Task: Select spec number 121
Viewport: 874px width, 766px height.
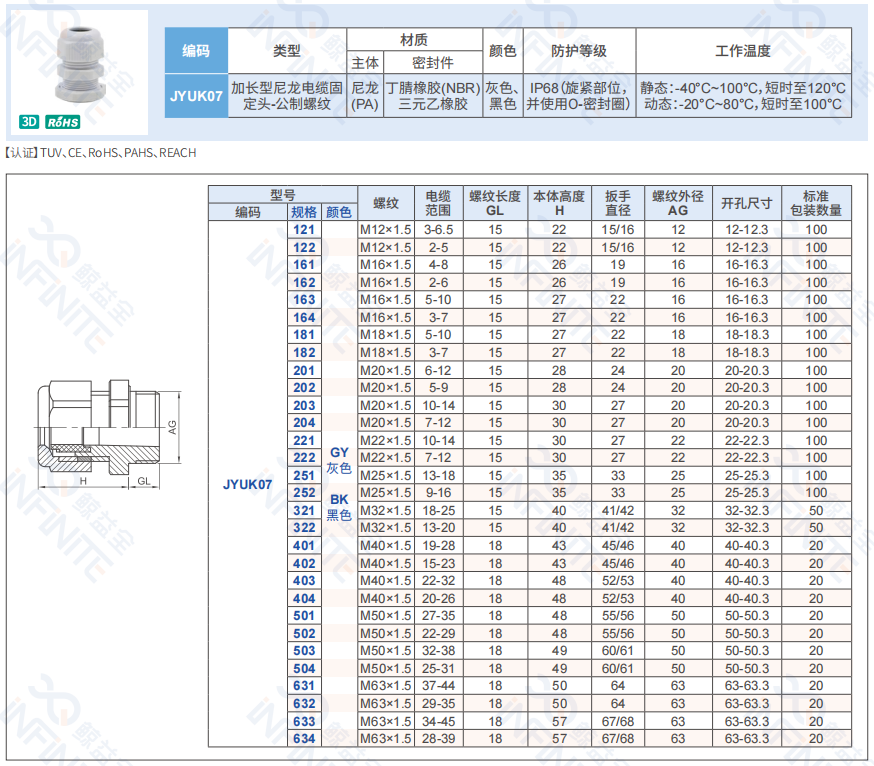Action: (x=304, y=230)
